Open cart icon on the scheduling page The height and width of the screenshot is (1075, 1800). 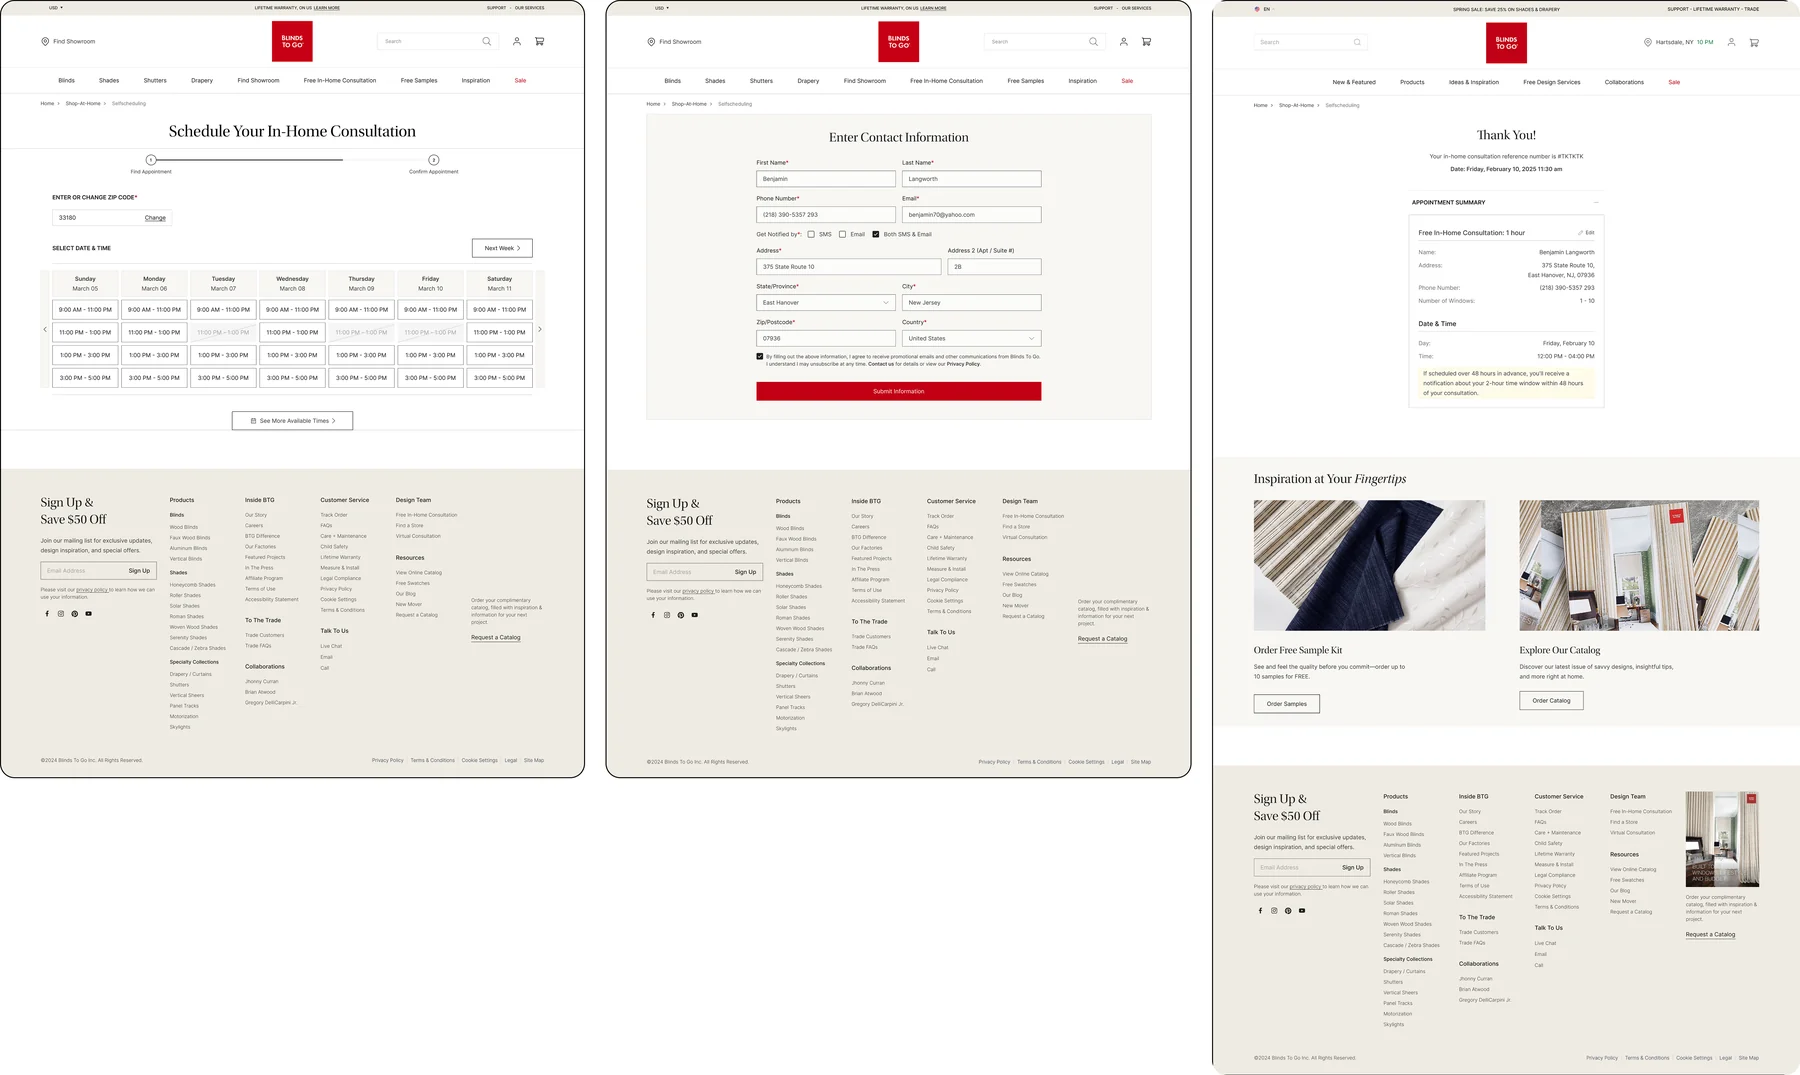click(x=540, y=41)
